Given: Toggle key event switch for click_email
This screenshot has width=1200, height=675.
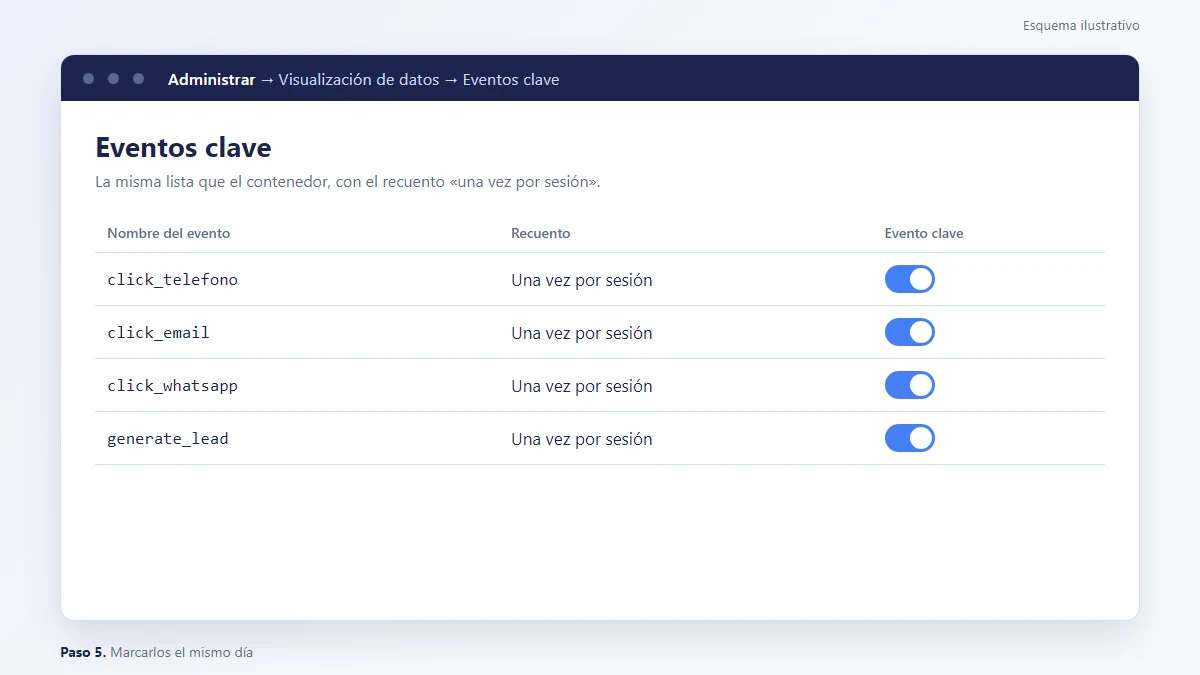Looking at the screenshot, I should point(910,332).
